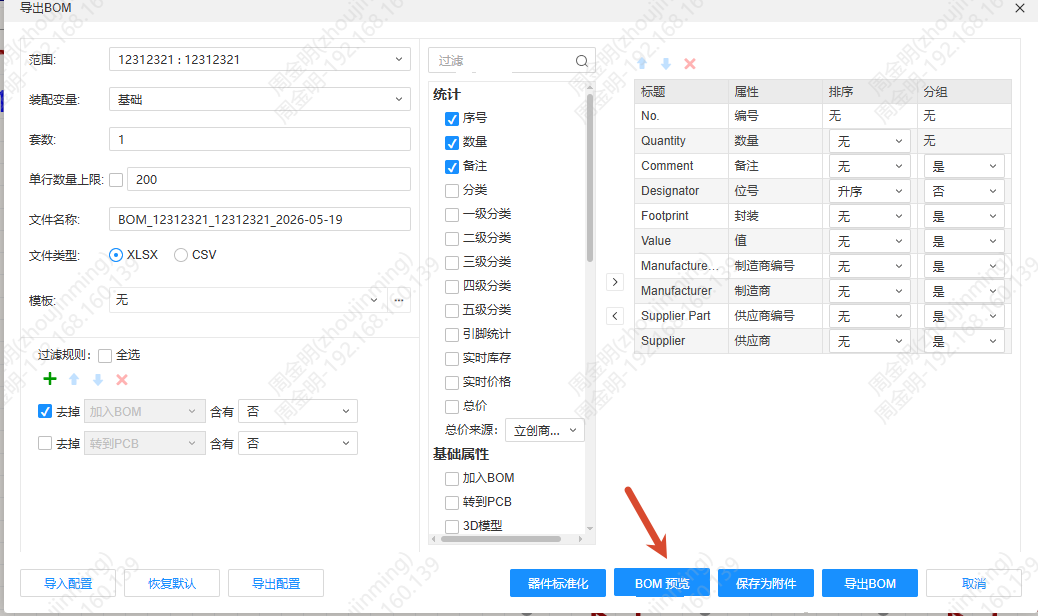
Task: Open the 装配变量 dropdown
Action: [260, 99]
